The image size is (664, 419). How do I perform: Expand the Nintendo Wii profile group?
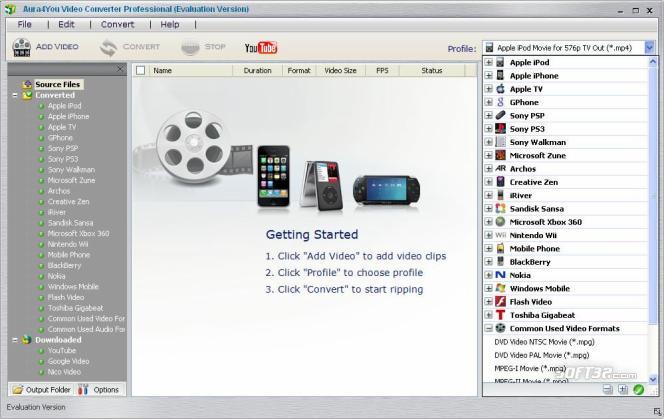point(488,235)
